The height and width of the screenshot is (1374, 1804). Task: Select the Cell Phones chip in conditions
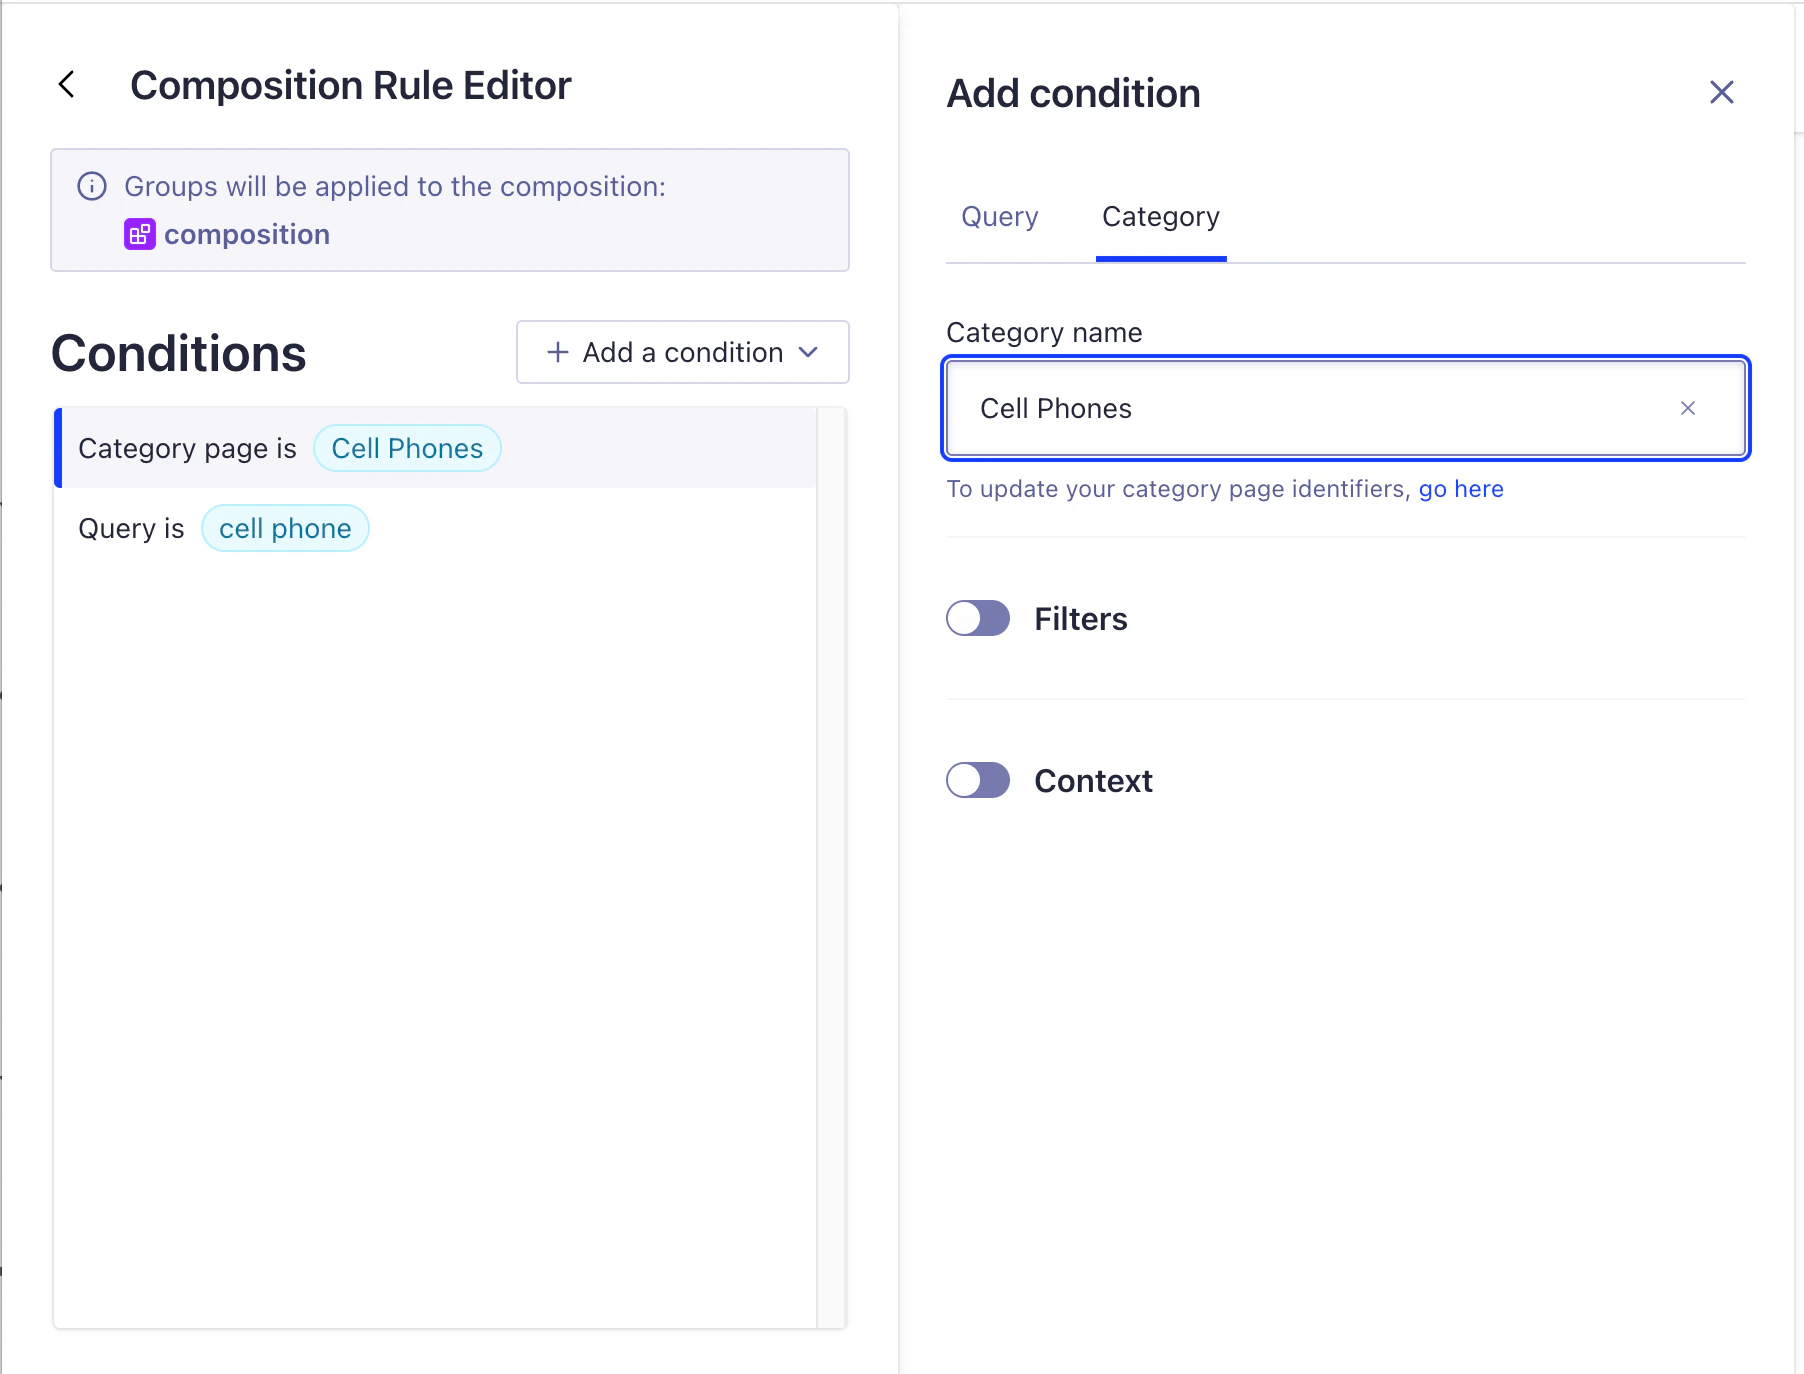point(407,448)
